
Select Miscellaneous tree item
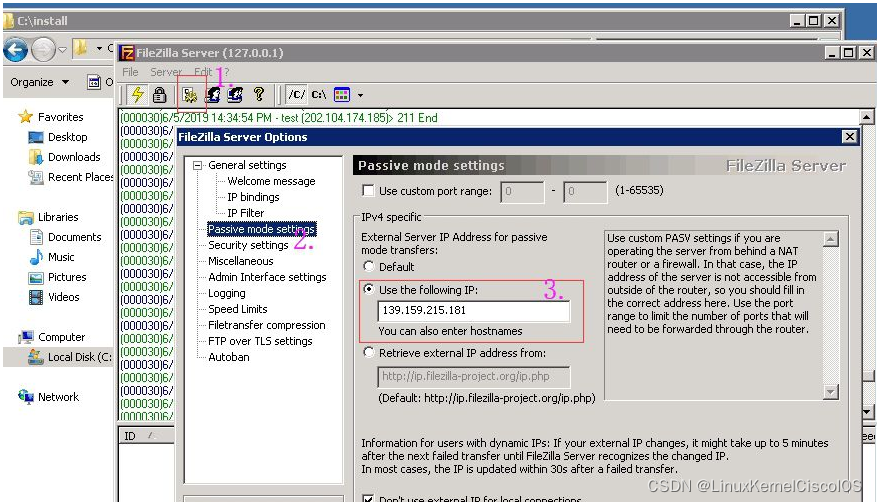pyautogui.click(x=241, y=261)
